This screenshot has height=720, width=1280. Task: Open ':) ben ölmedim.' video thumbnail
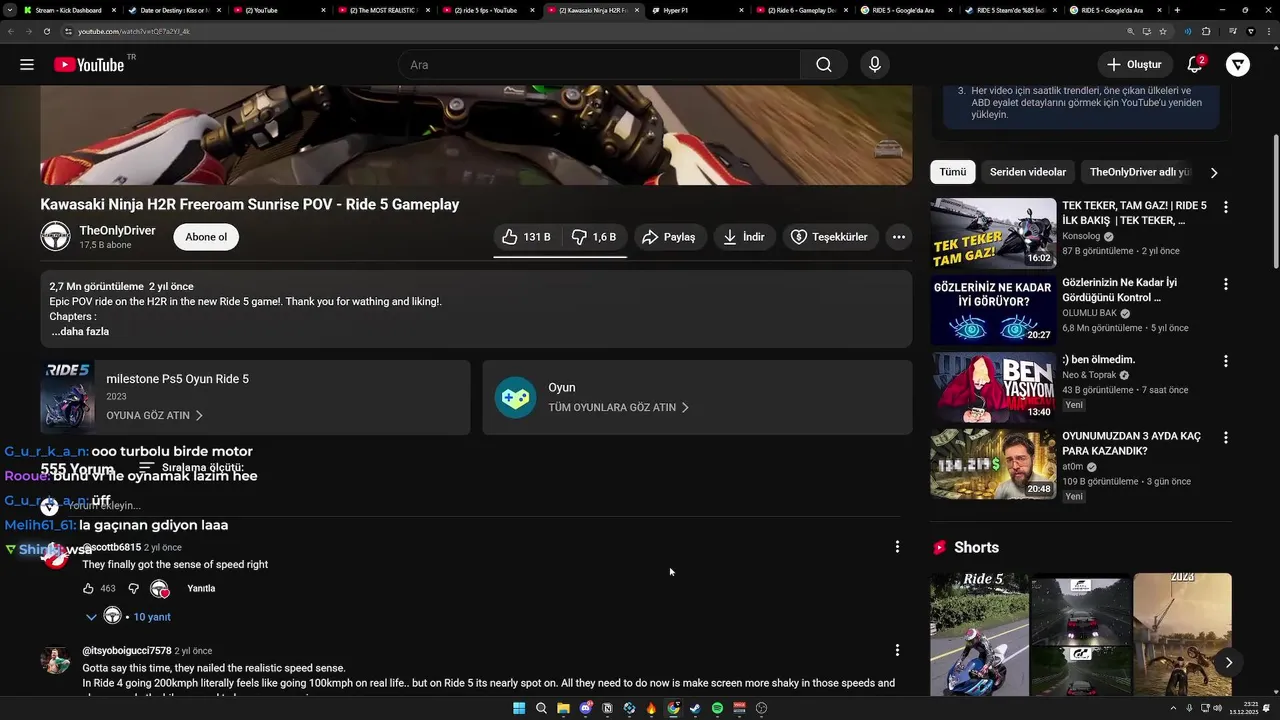[x=993, y=387]
